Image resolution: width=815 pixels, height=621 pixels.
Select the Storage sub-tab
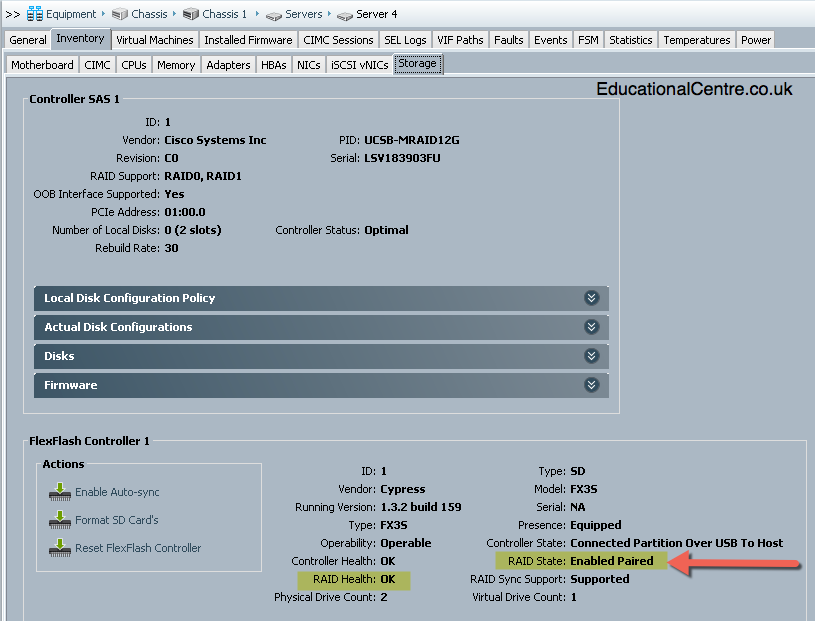point(417,64)
